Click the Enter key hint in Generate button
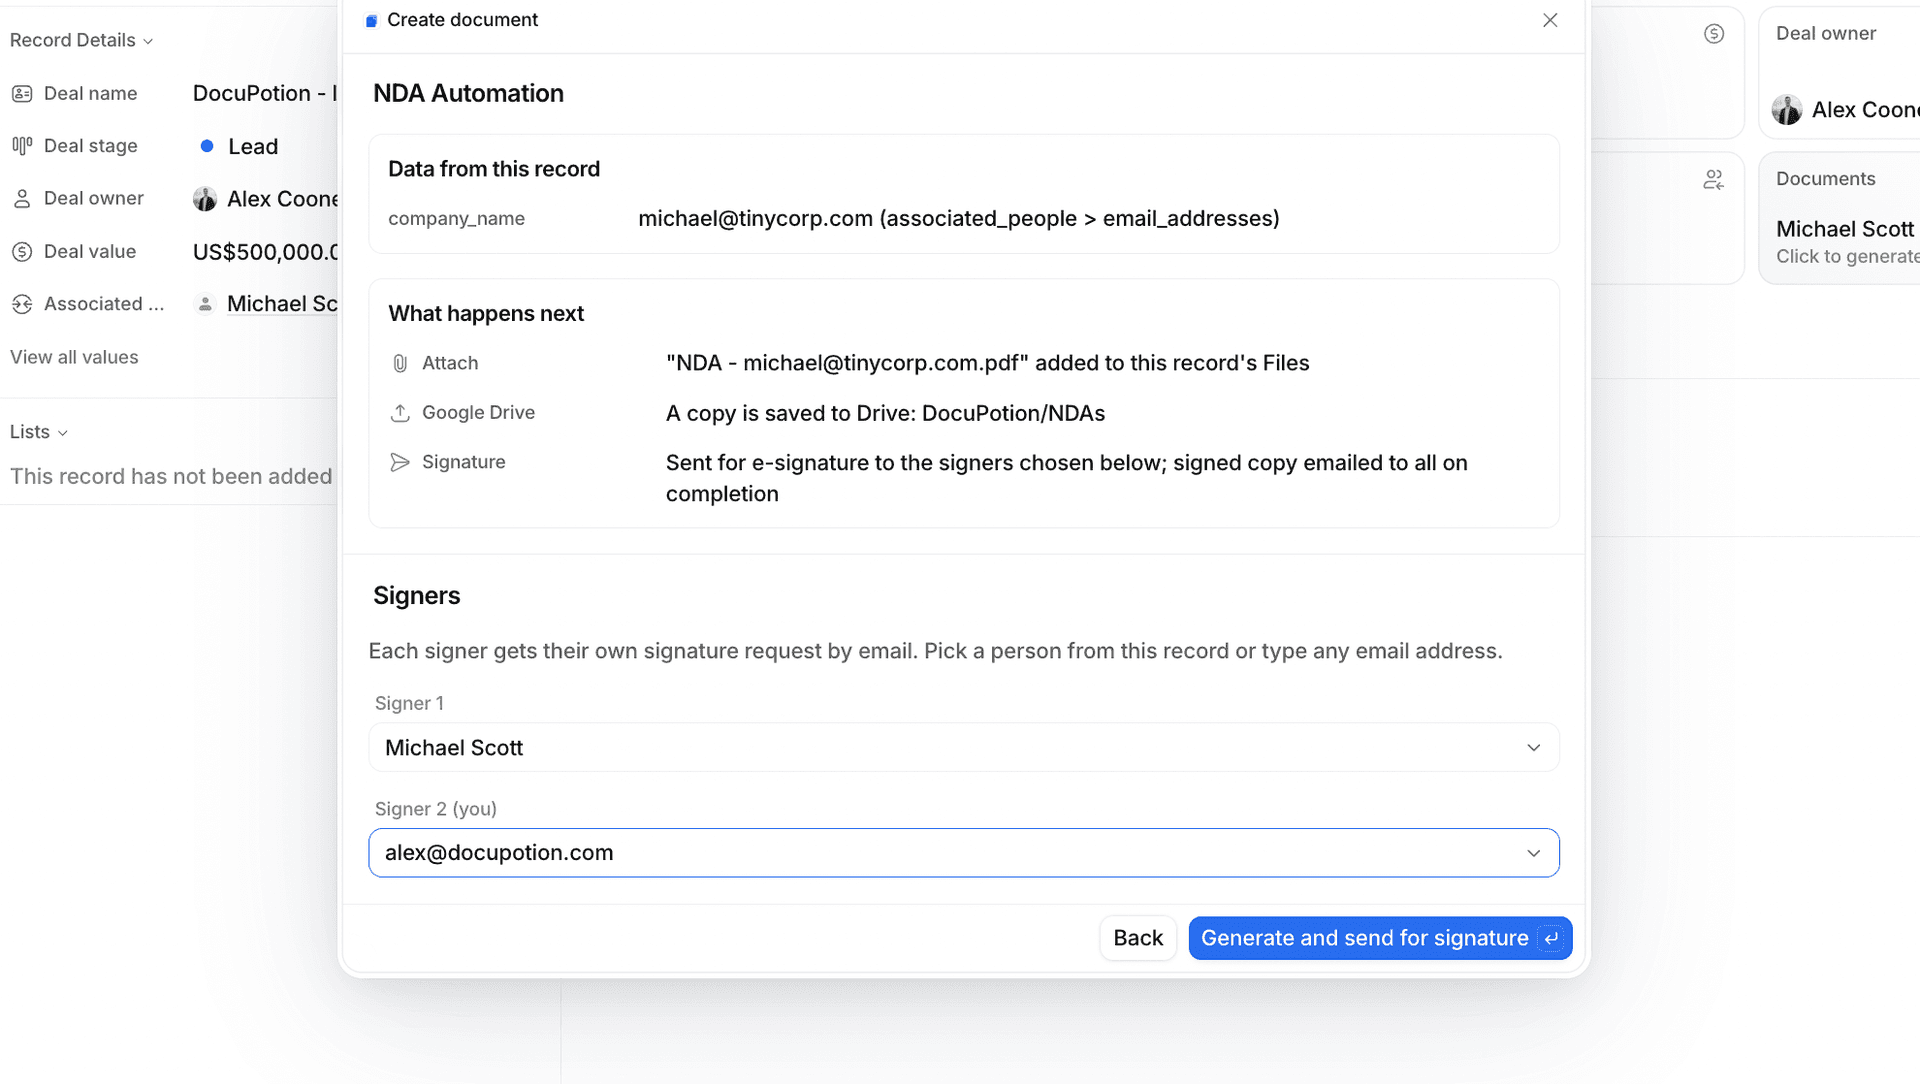This screenshot has height=1084, width=1920. coord(1551,939)
